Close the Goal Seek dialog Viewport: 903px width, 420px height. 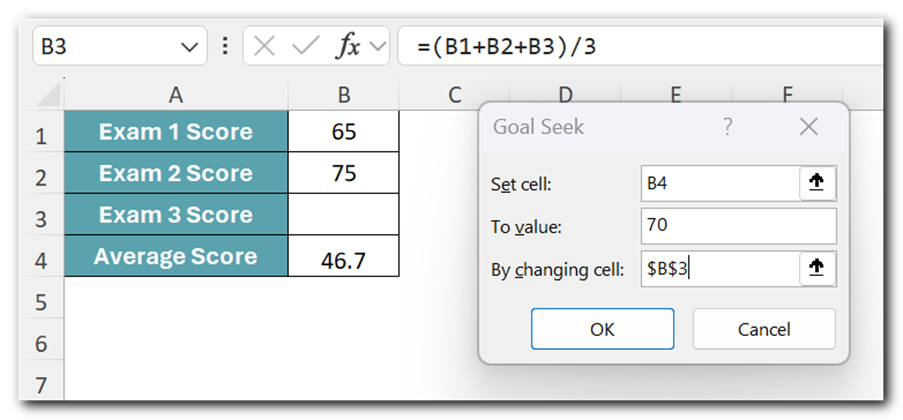pos(809,127)
